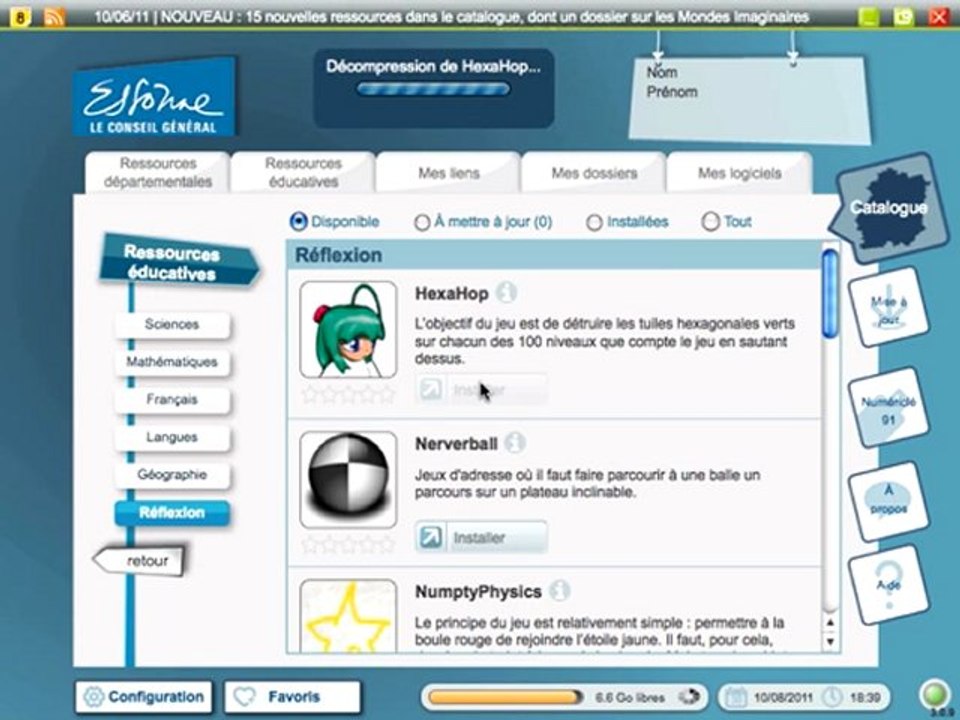Click the HexaHop decompression progress bar

(x=433, y=89)
